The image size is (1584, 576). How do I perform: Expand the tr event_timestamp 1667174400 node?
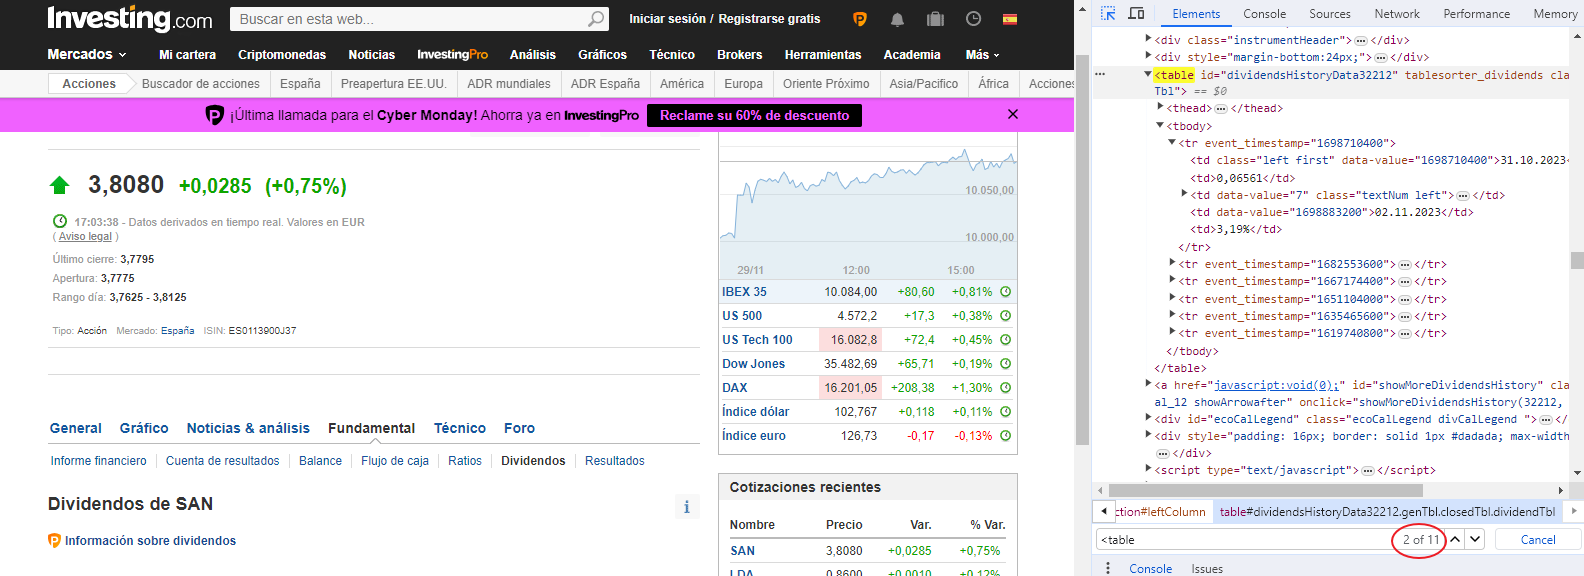pos(1172,281)
